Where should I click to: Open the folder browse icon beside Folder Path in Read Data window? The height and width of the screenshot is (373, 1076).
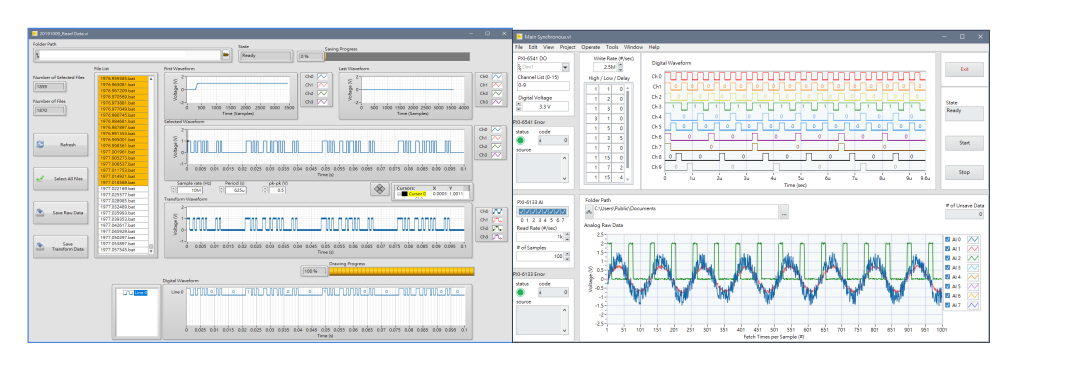click(225, 55)
